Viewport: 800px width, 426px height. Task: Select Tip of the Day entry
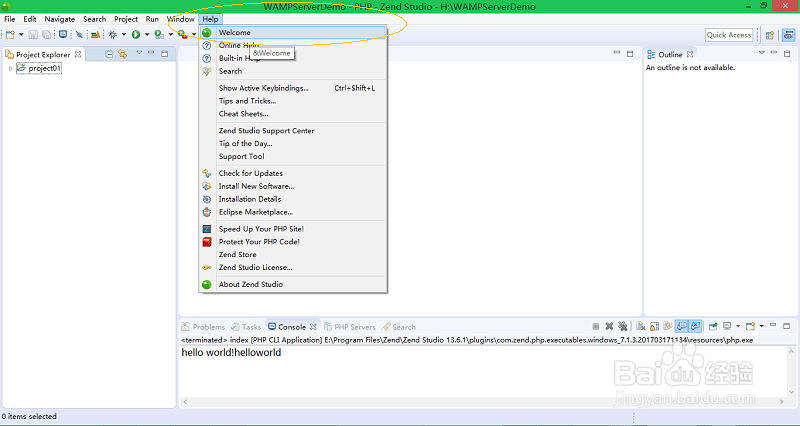pyautogui.click(x=293, y=143)
